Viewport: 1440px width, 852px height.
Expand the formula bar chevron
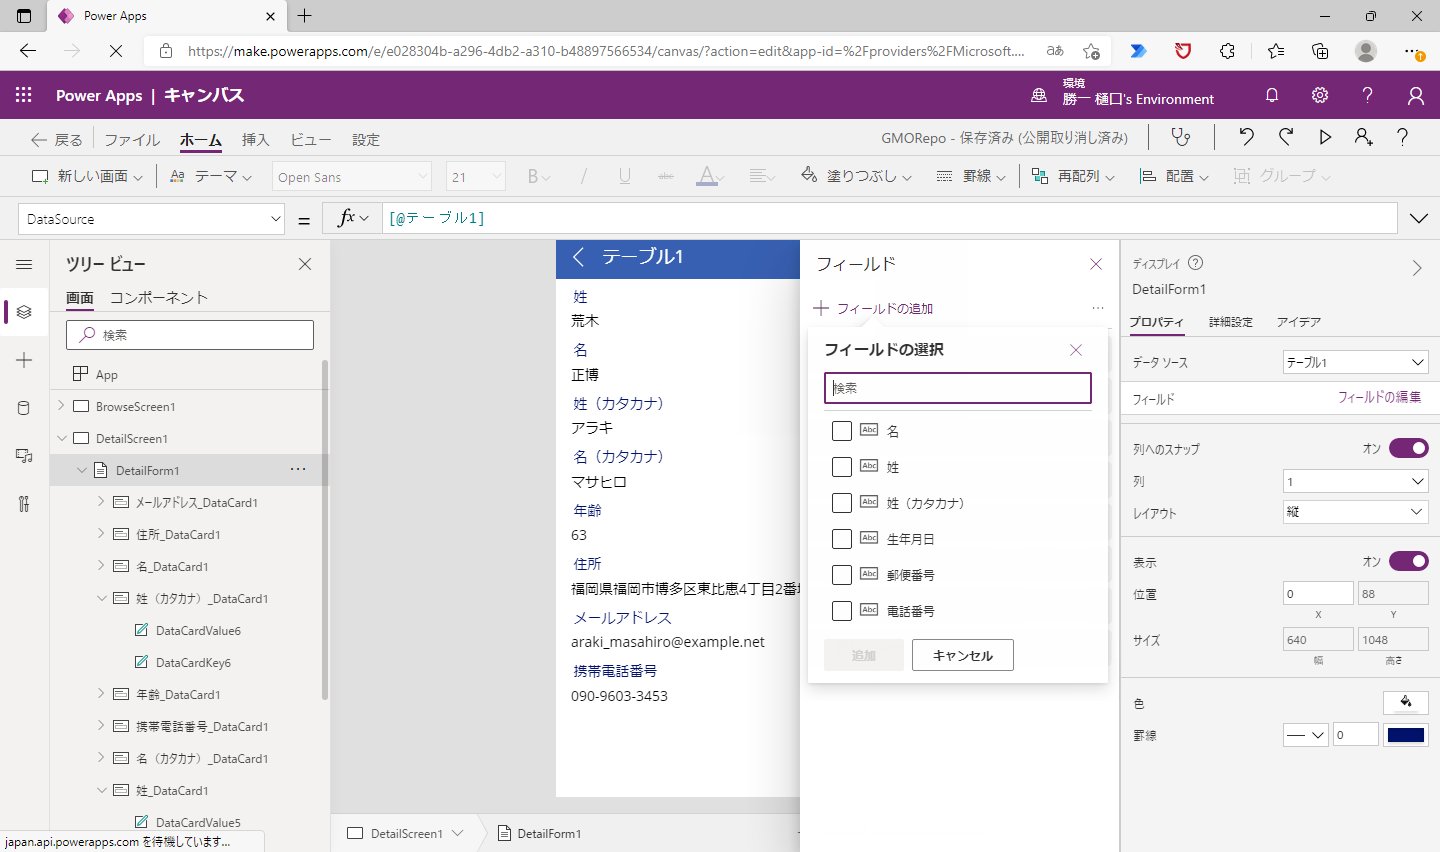pos(1419,218)
